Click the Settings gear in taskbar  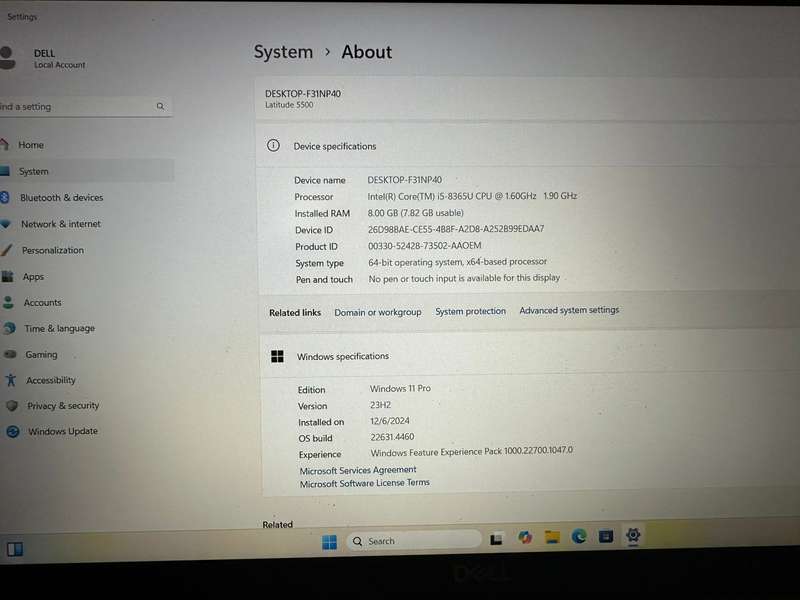tap(633, 535)
